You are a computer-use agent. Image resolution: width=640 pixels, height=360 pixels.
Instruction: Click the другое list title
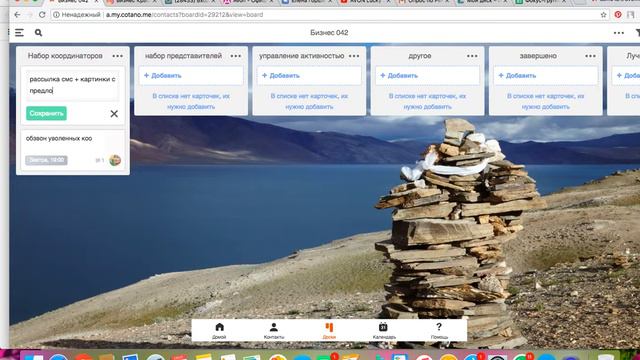(420, 56)
